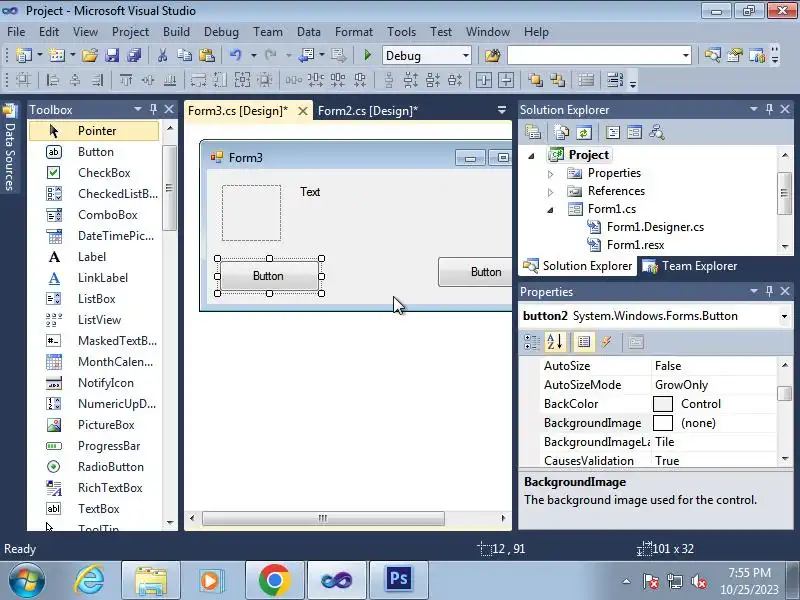Open the Tools menu
This screenshot has width=800, height=600.
[x=401, y=32]
